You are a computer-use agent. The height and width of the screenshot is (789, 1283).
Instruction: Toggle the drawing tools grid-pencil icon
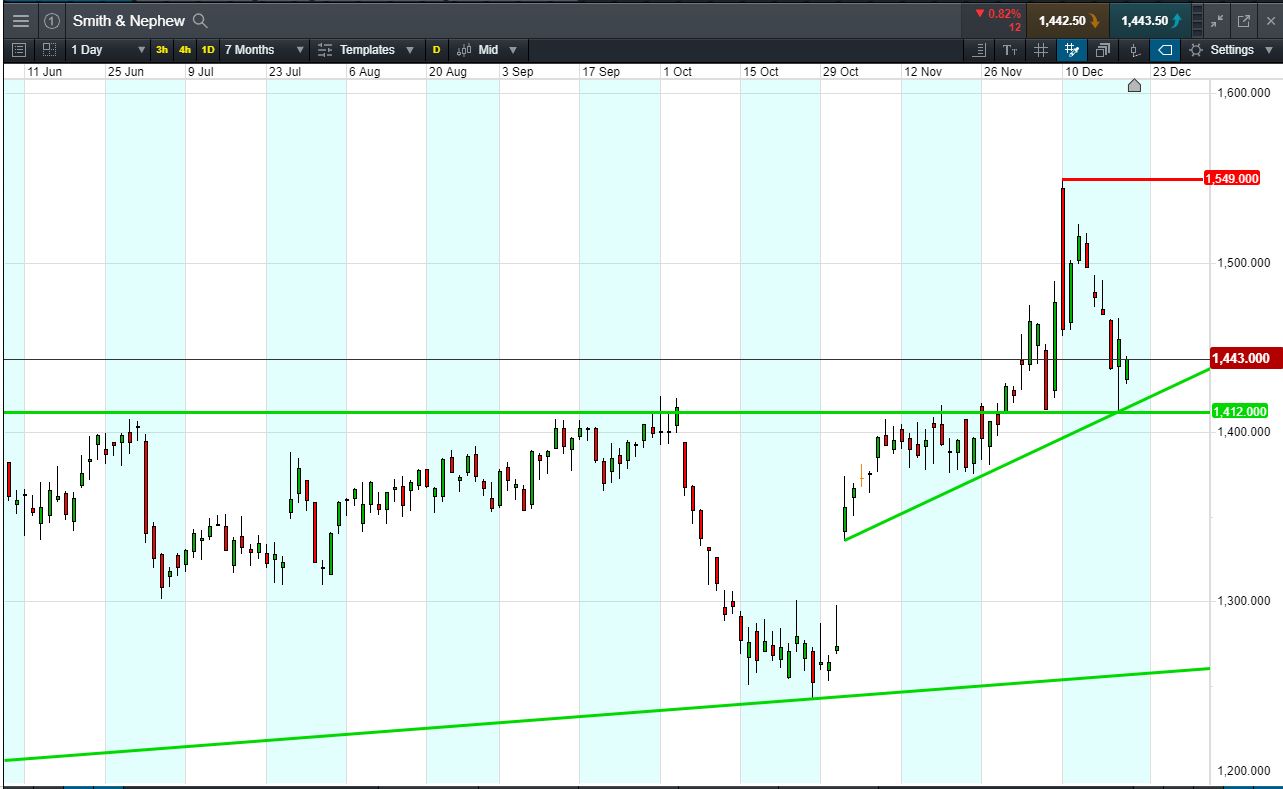[1072, 50]
